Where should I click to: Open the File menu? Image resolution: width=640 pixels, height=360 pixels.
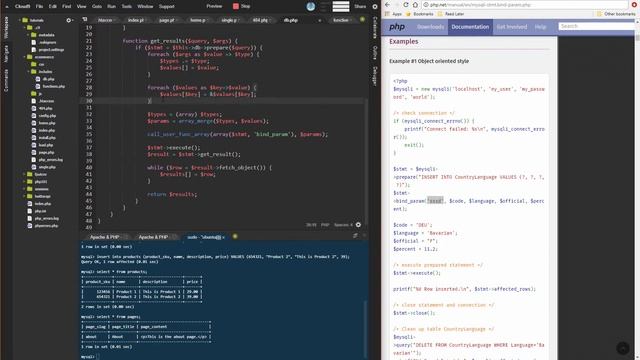pyautogui.click(x=39, y=7)
